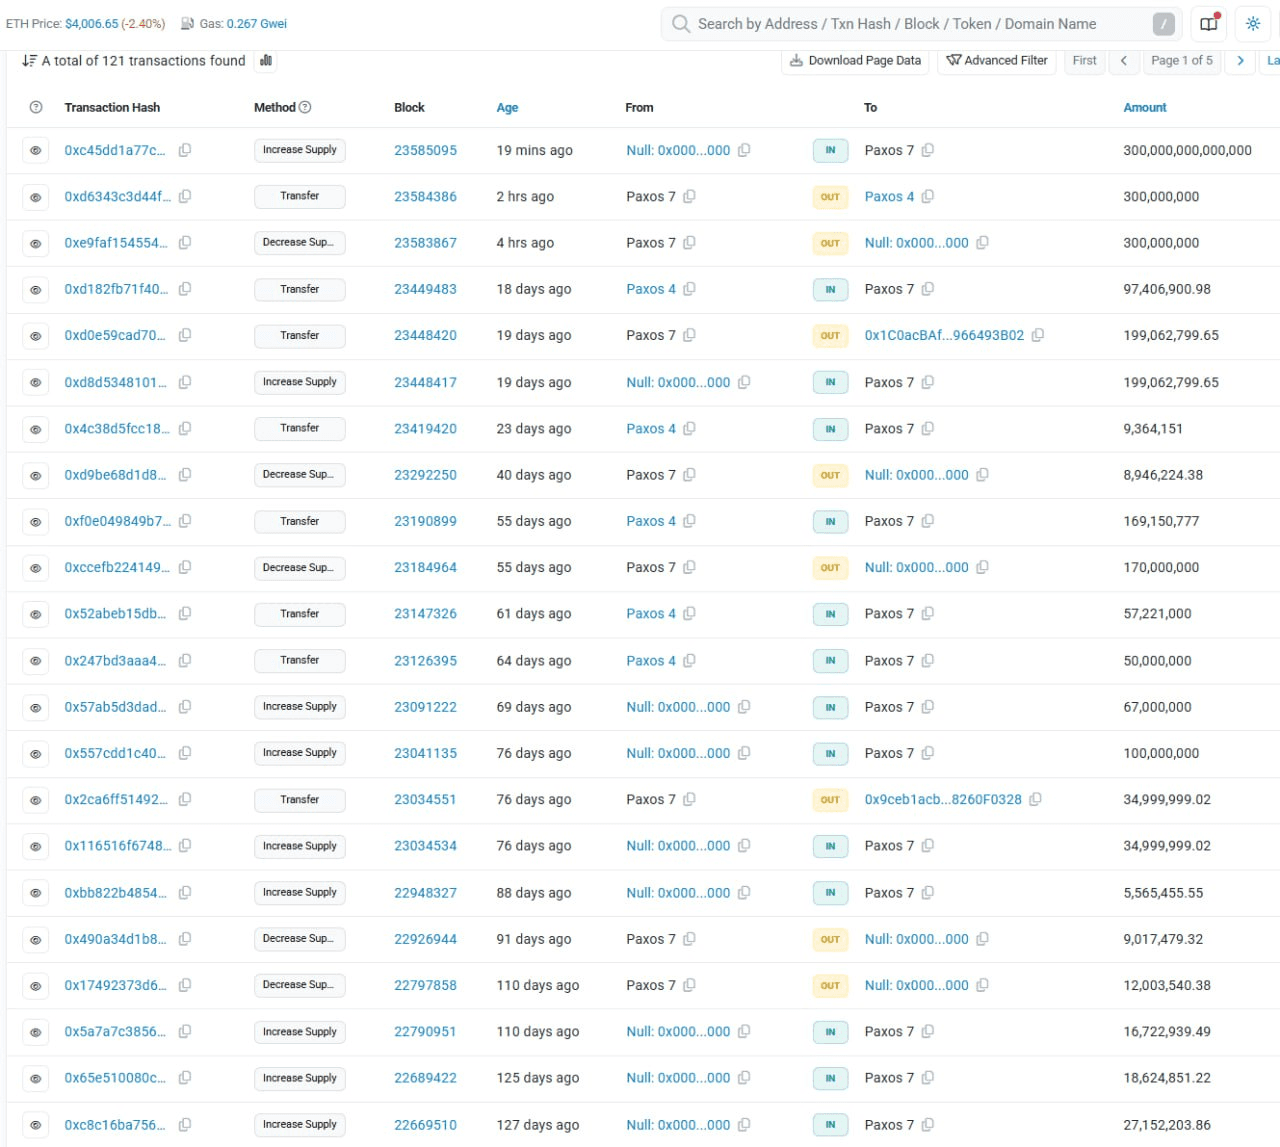Preview transaction 0xd6343c3d44f with eye icon
The image size is (1280, 1147).
tap(36, 197)
